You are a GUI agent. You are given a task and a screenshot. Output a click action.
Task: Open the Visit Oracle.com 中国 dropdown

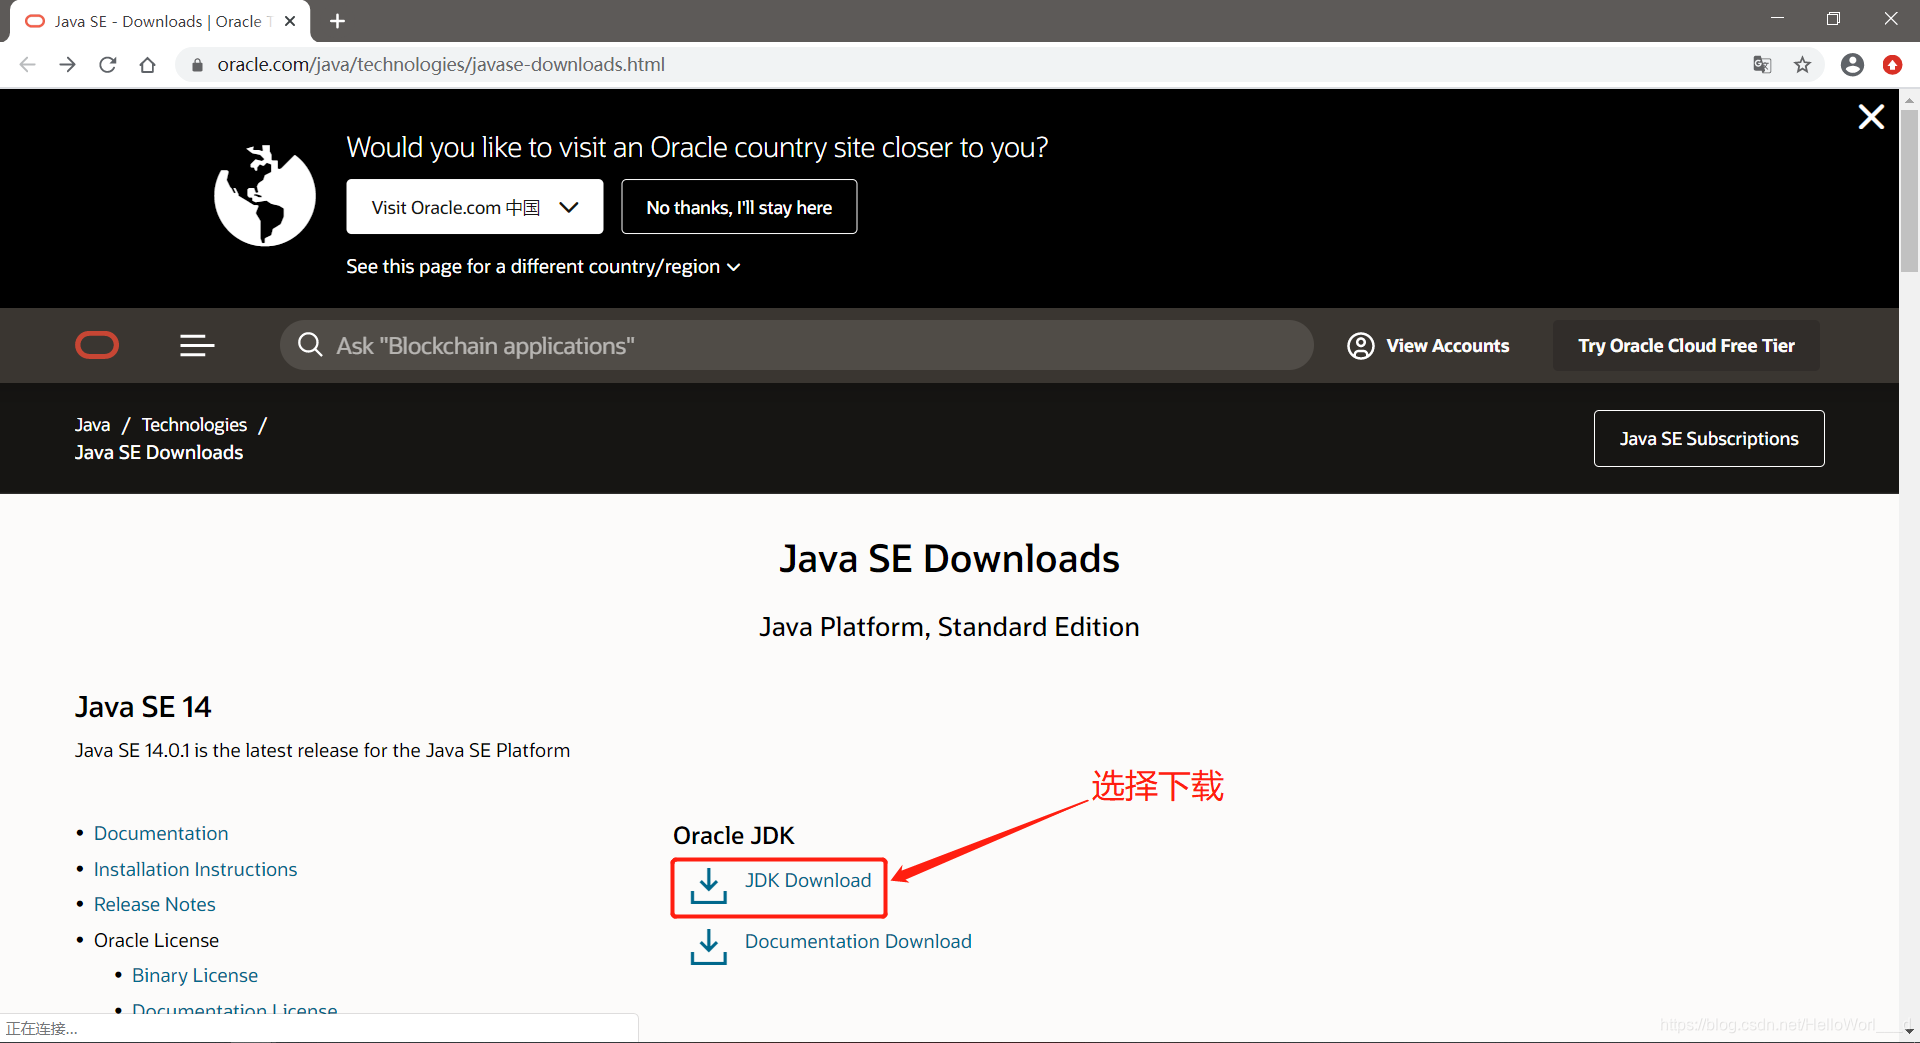click(x=474, y=207)
